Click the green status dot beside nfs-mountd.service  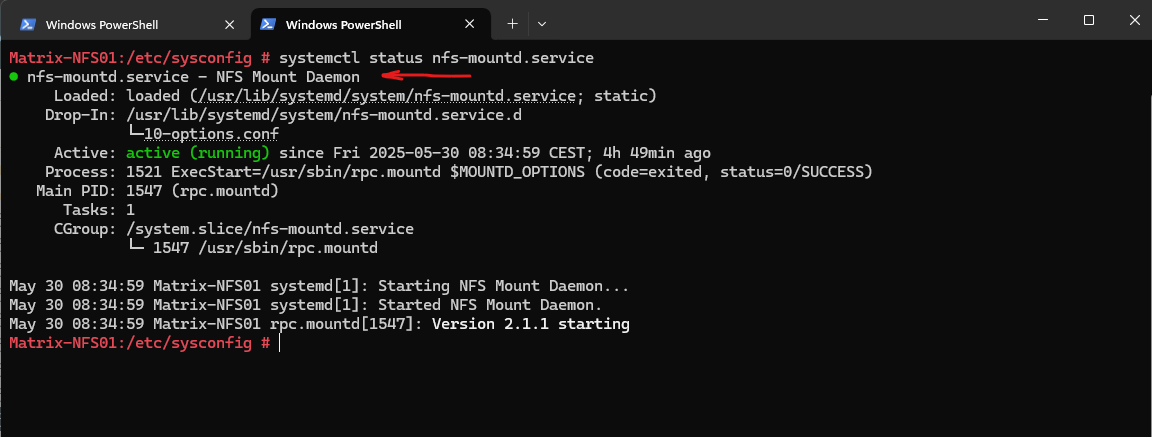tap(14, 76)
